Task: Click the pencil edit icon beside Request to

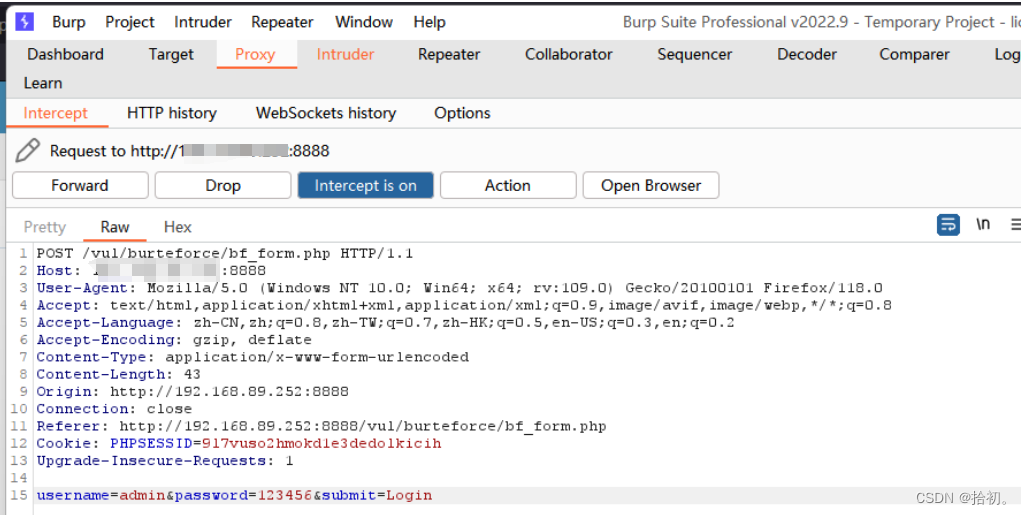Action: click(27, 150)
